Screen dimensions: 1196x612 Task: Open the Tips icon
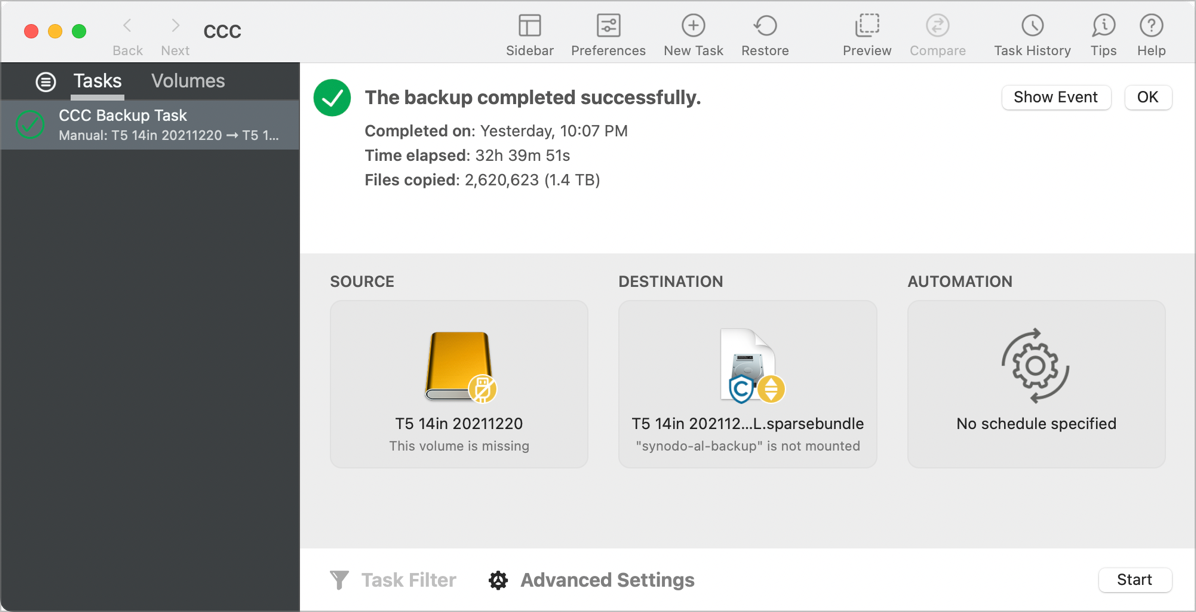pos(1103,26)
